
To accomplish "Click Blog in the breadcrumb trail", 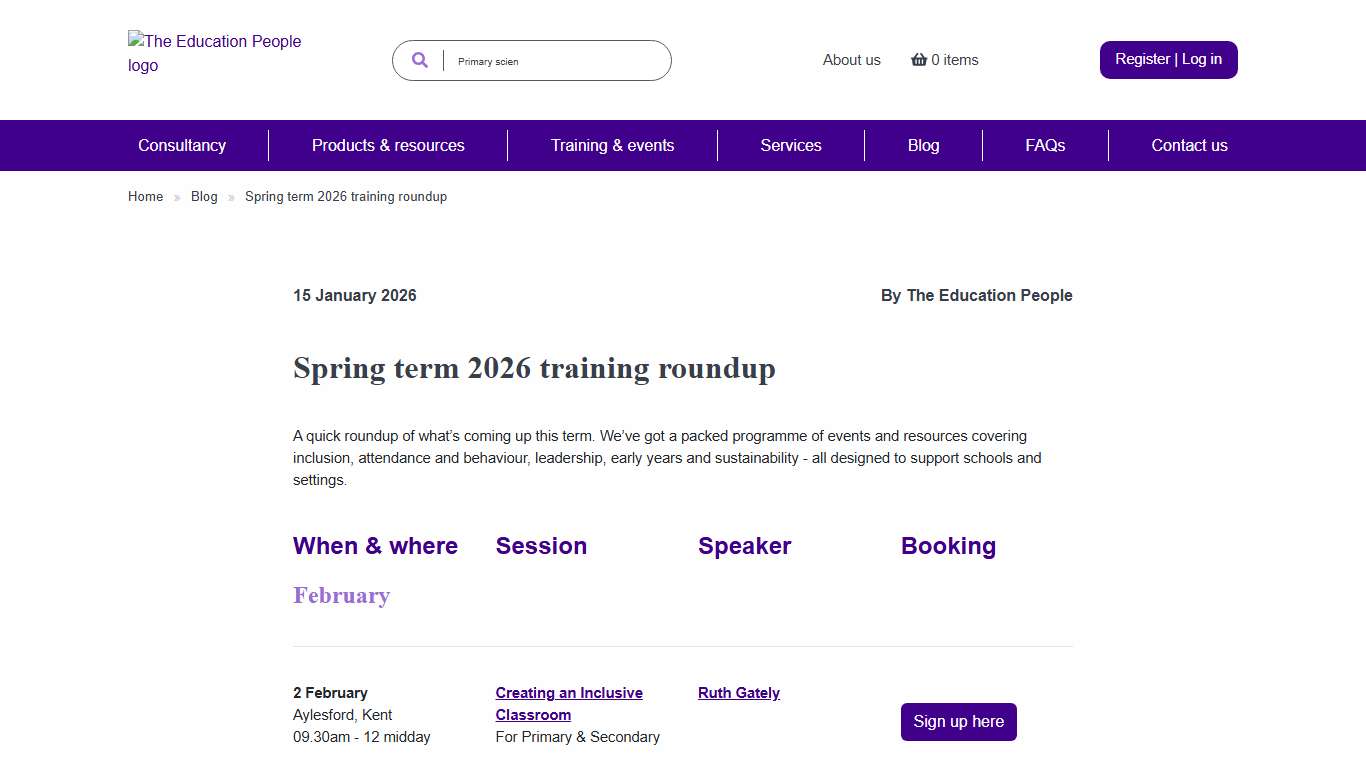I will pos(204,196).
